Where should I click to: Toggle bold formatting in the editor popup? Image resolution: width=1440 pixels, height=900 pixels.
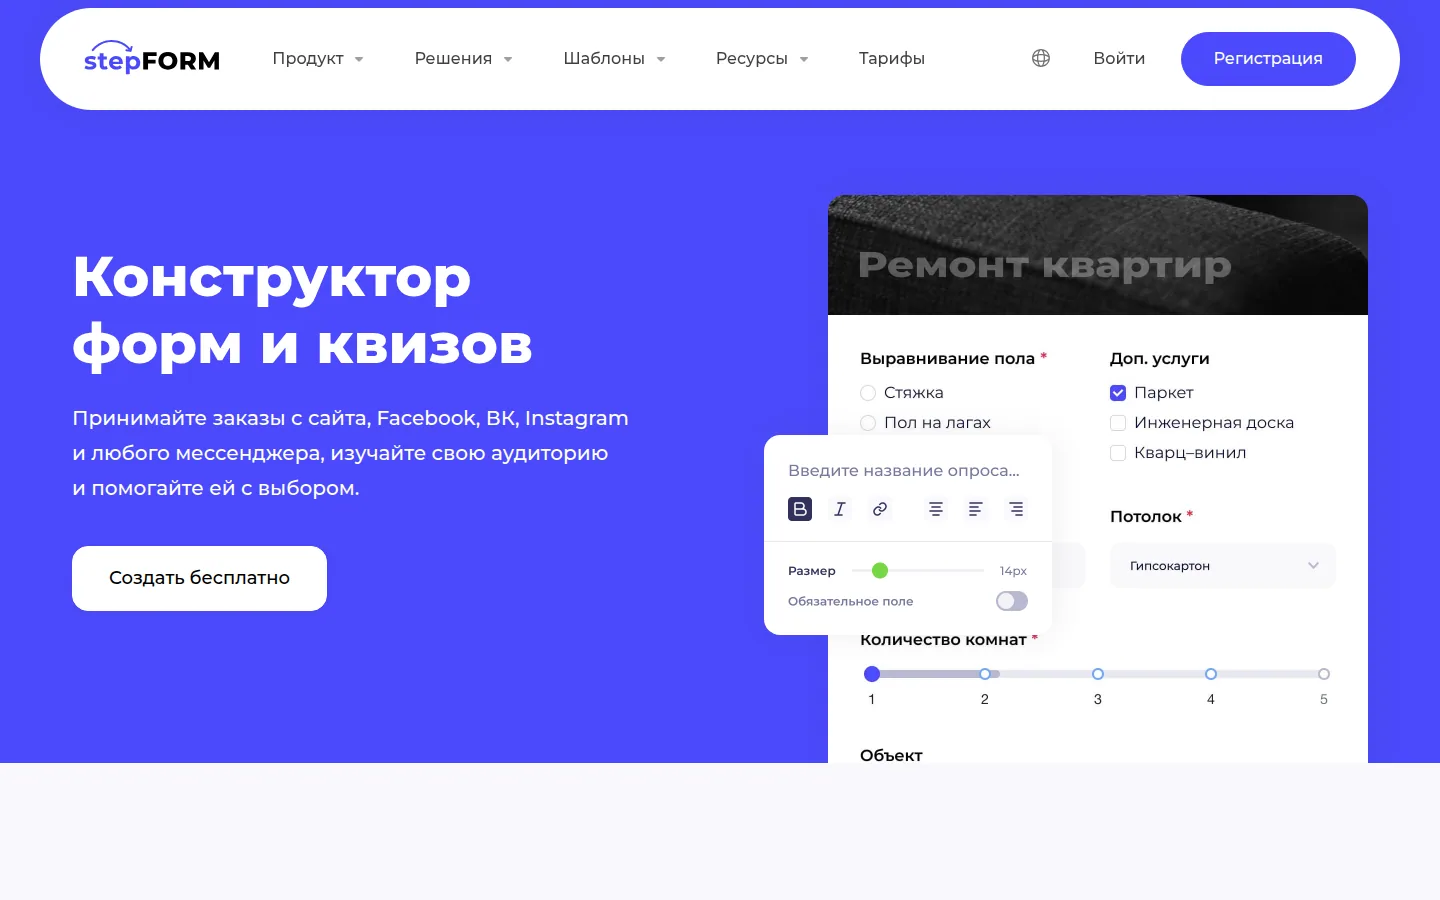tap(800, 509)
